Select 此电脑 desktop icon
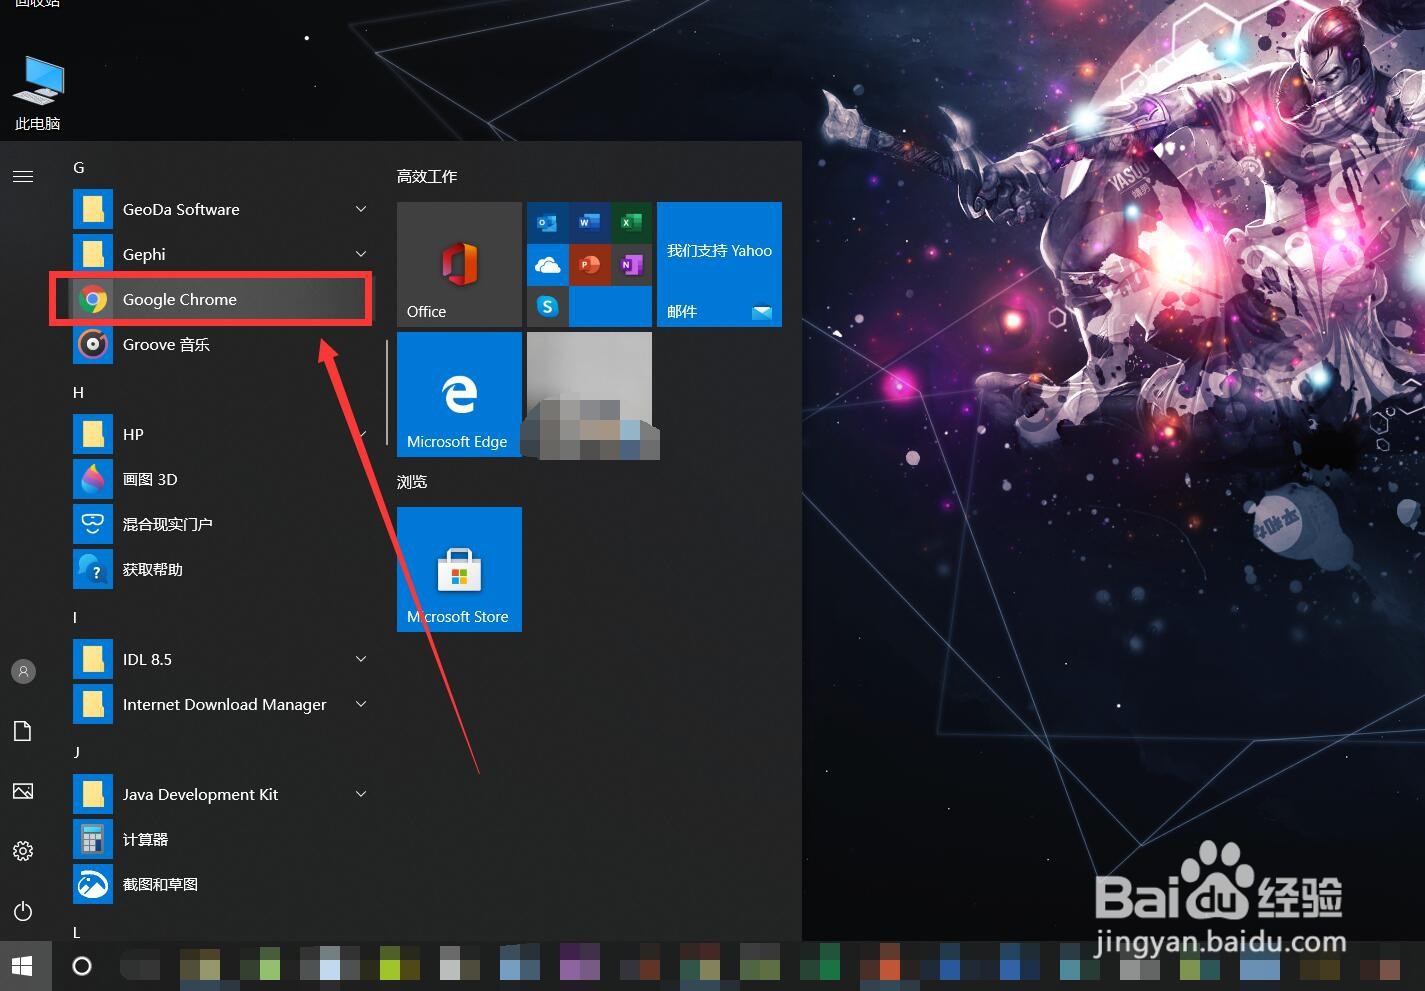 tap(38, 94)
